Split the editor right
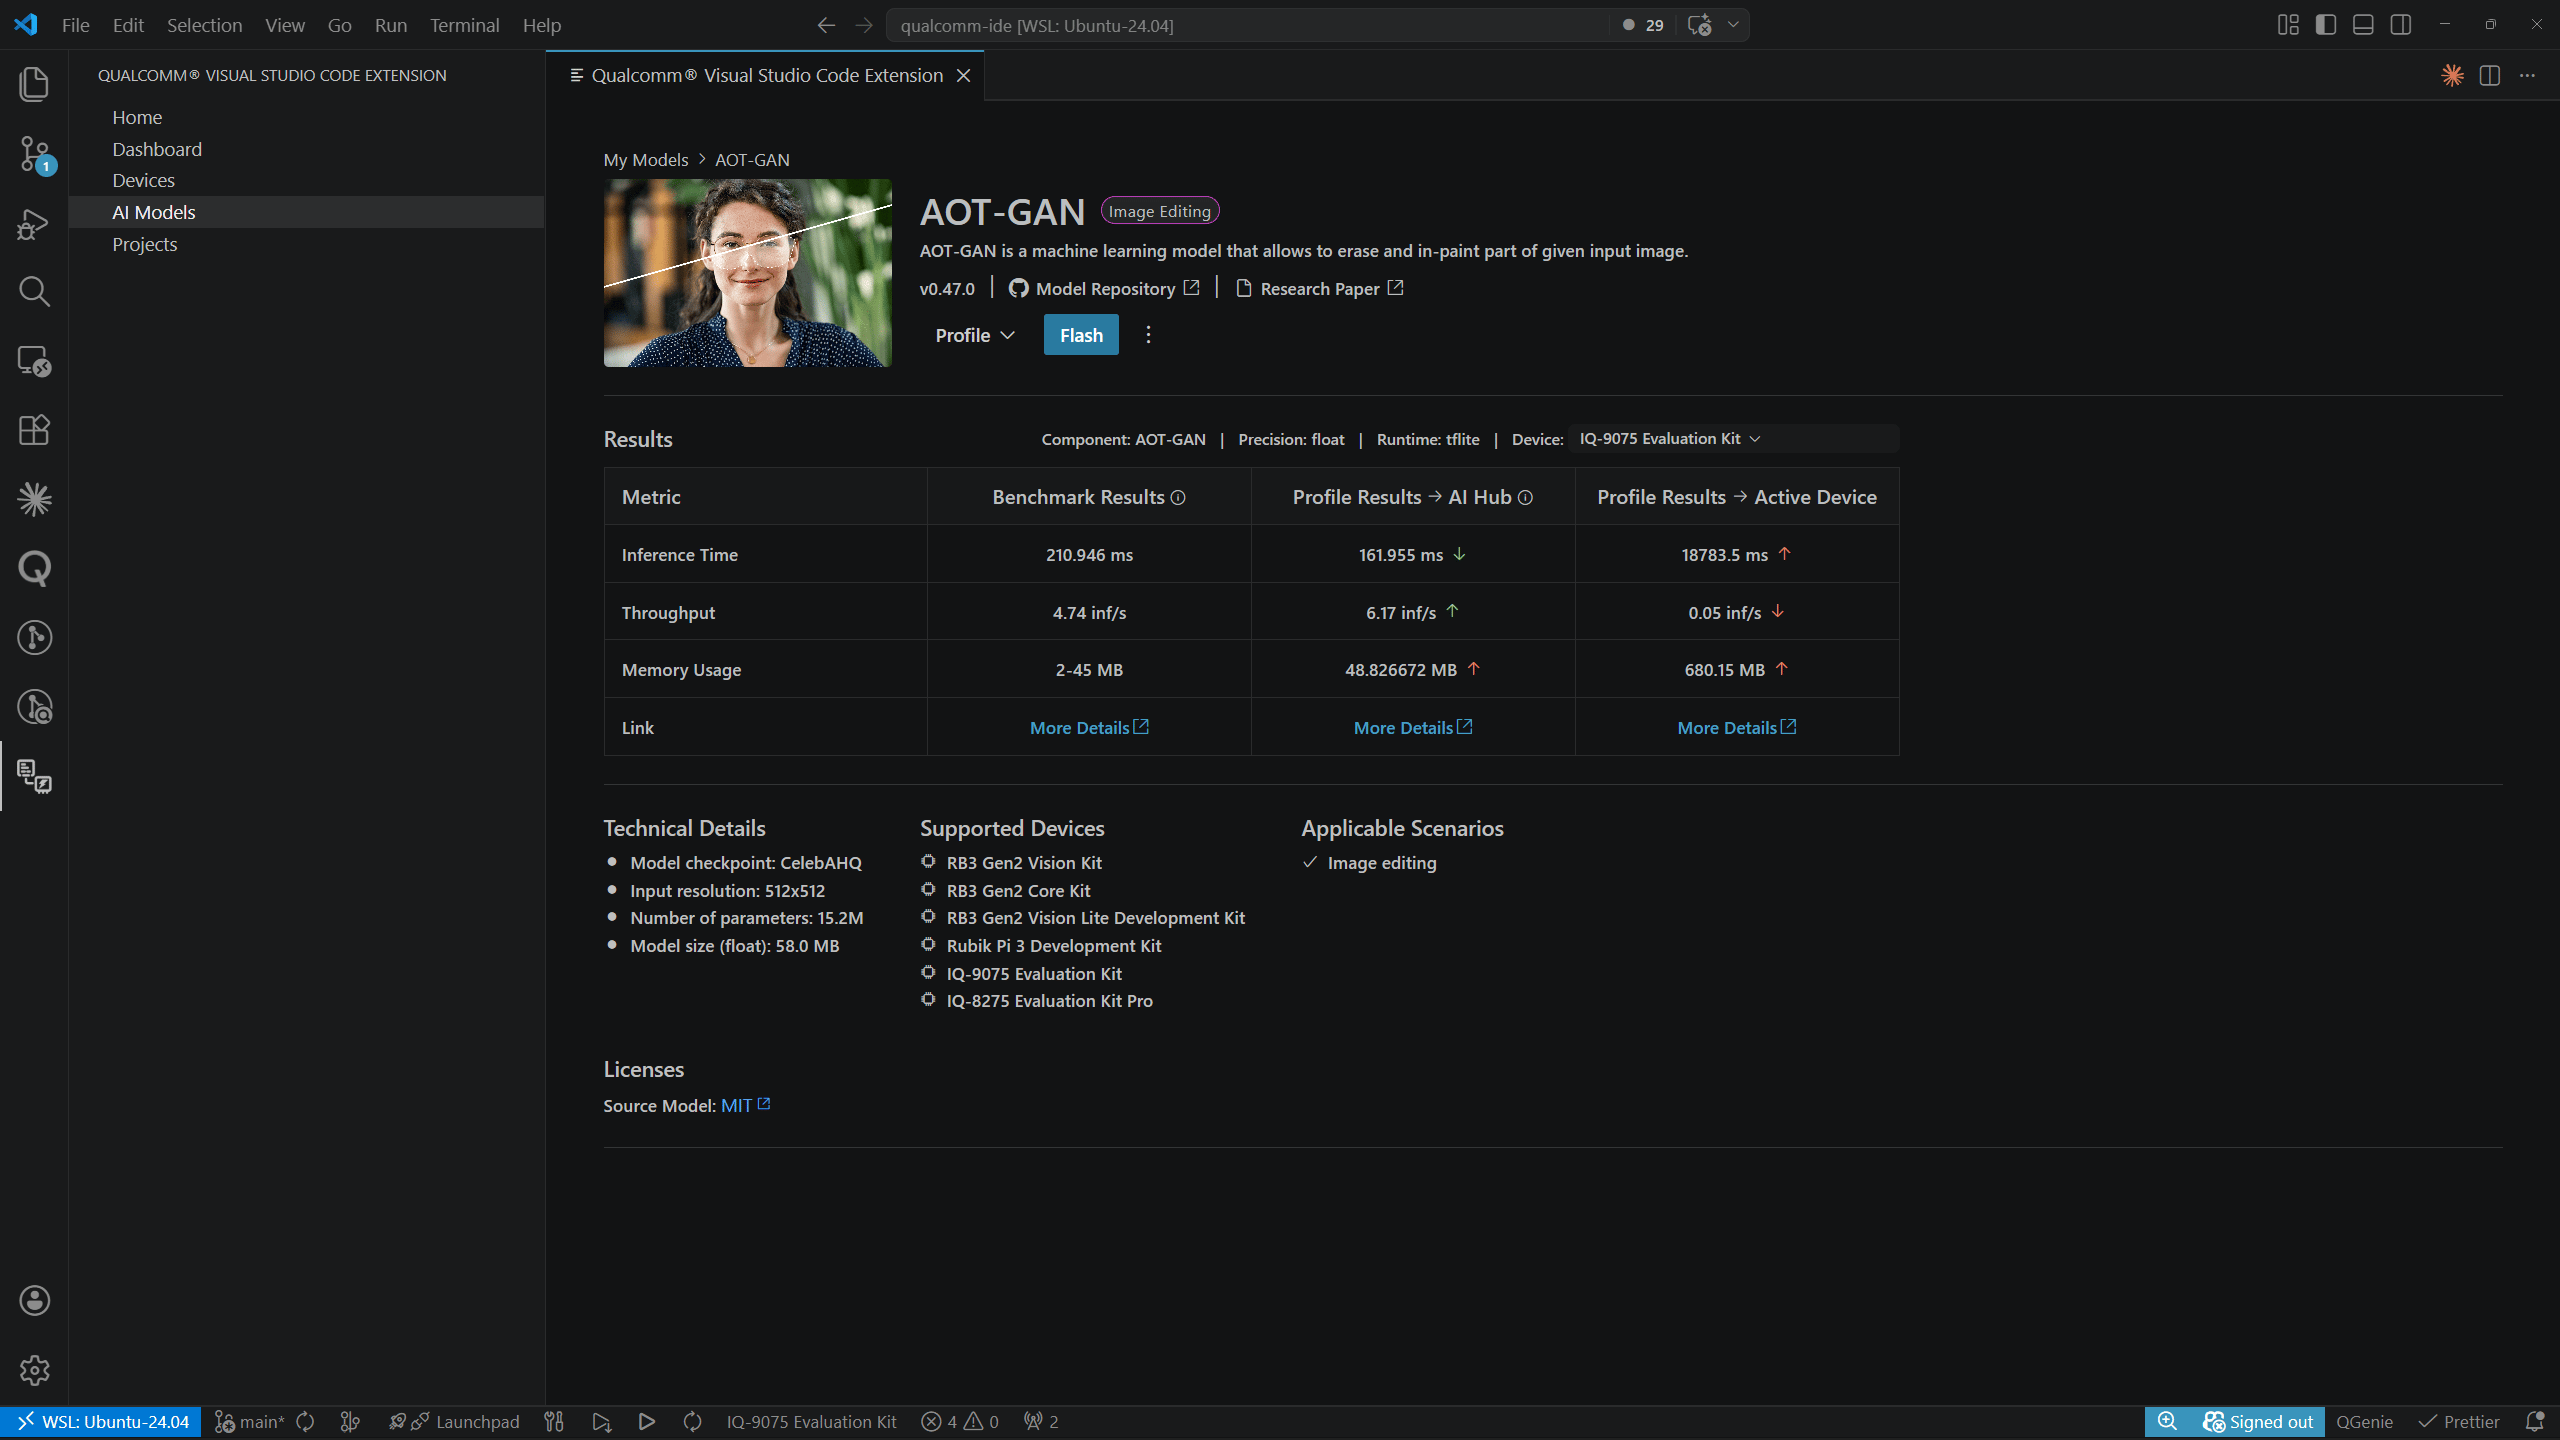Image resolution: width=2560 pixels, height=1440 pixels. coord(2490,75)
